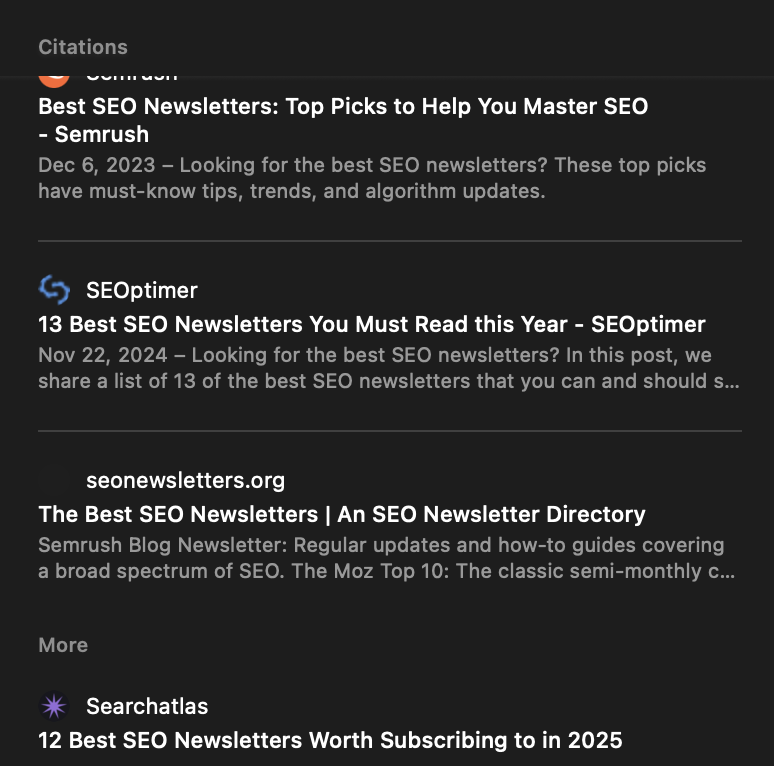Click the divider line below the Semrush citation
774x766 pixels.
coord(390,241)
